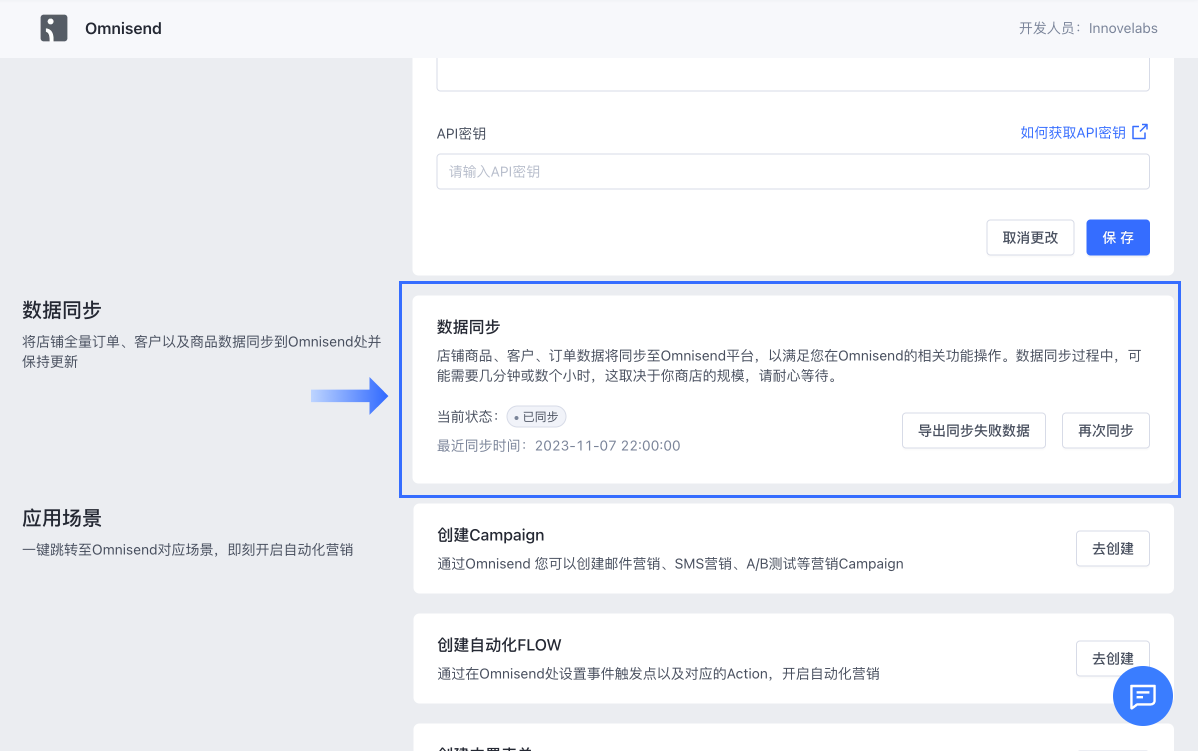Screen dimensions: 1198x751
Task: Click the 创建Campaign card title
Action: [x=491, y=535]
